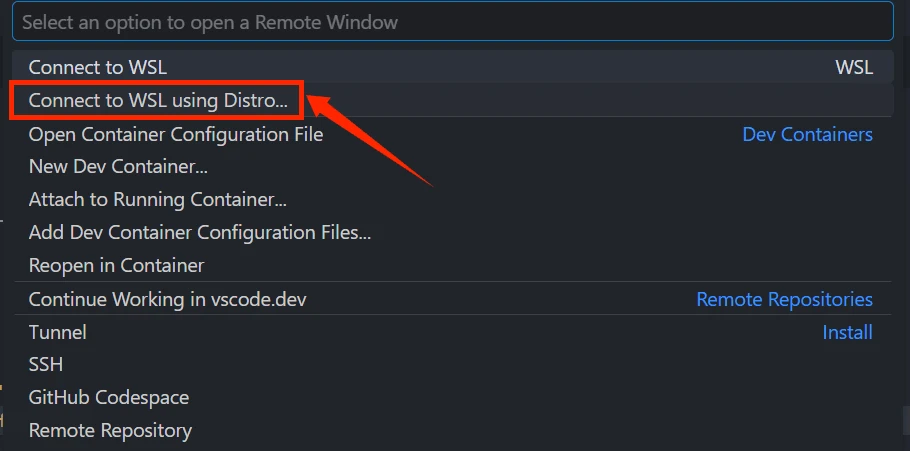Select the Tunnel option
The height and width of the screenshot is (451, 910).
point(57,332)
